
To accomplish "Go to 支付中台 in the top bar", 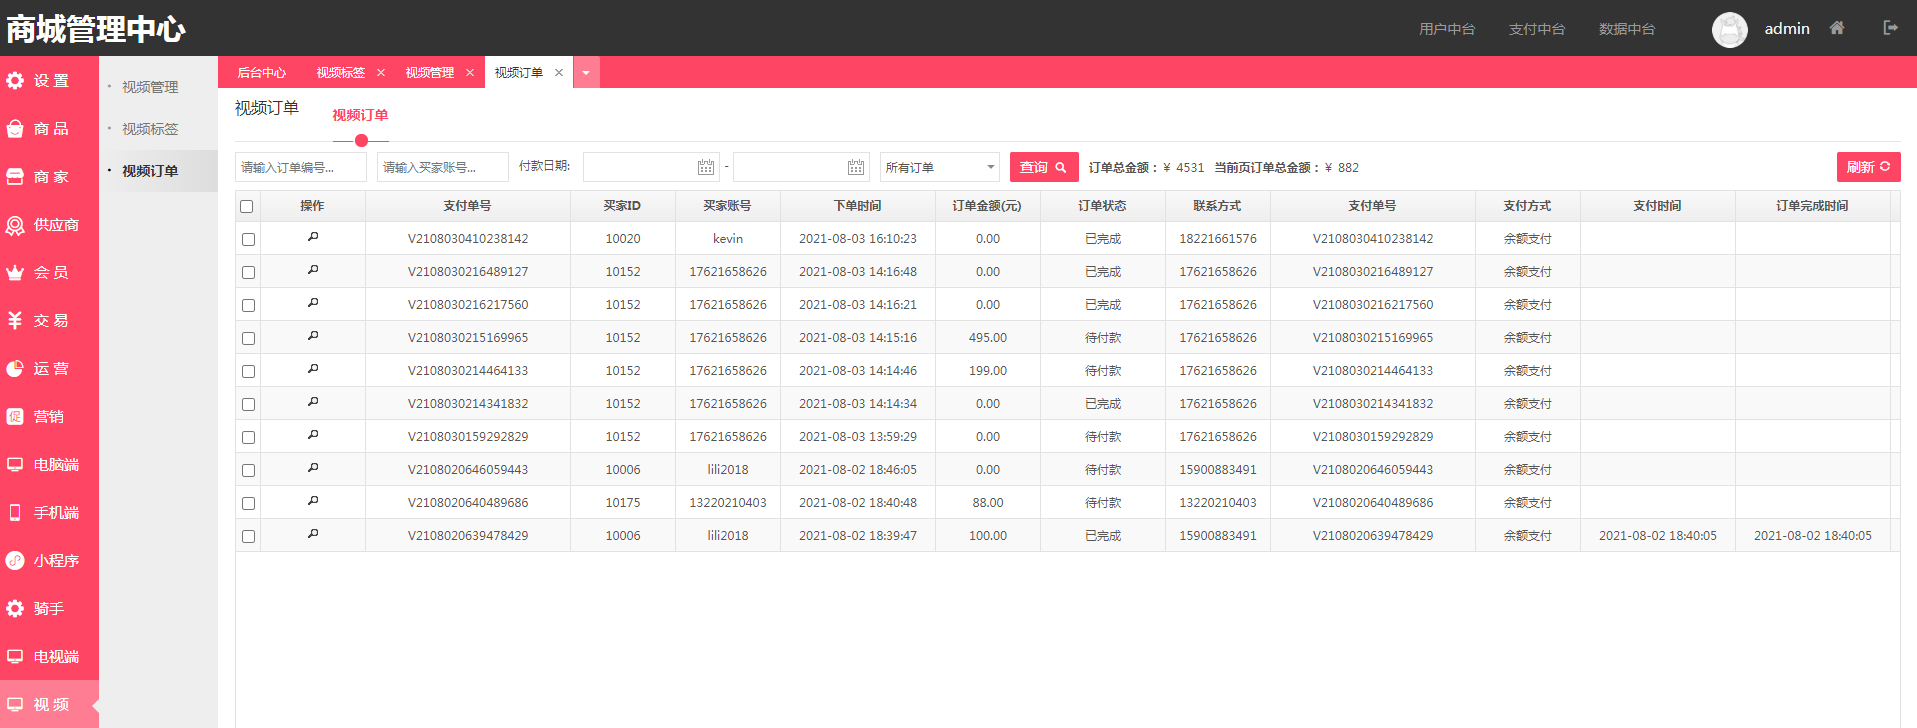I will point(1537,29).
